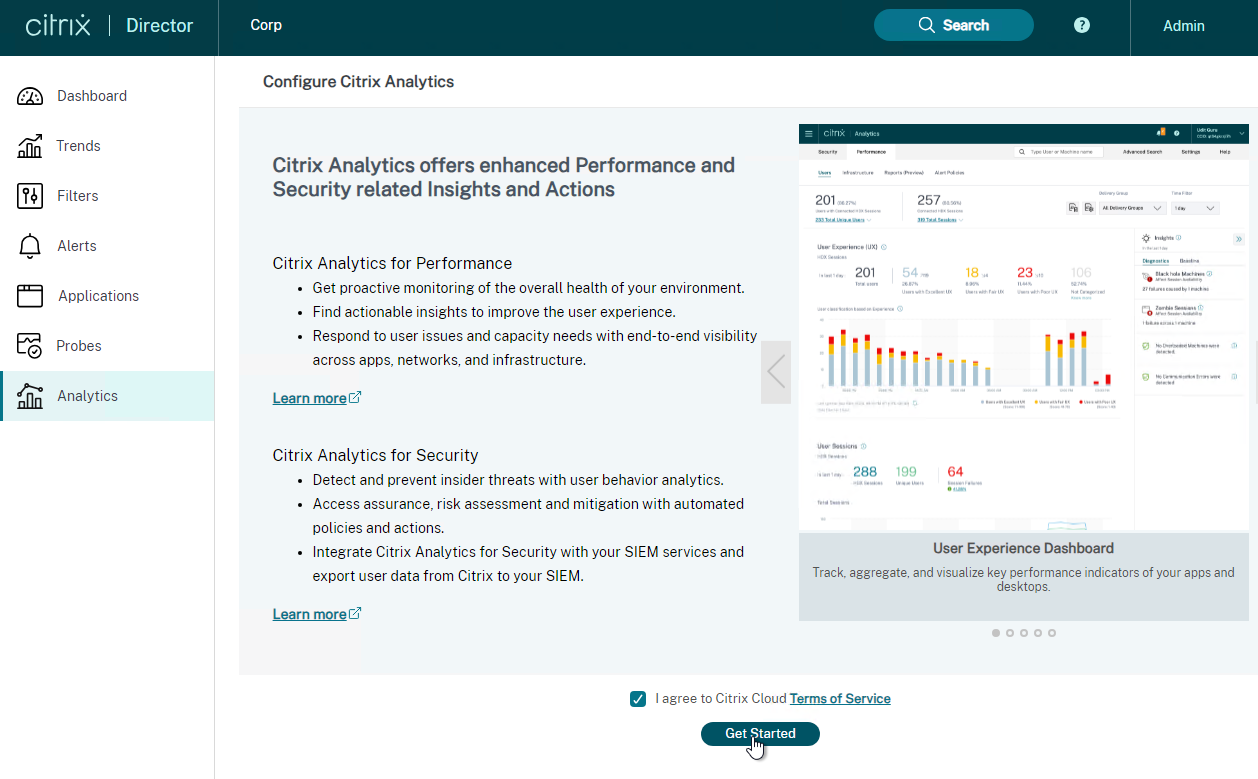Click the Get Started button
Viewport: 1258px width, 779px height.
760,734
